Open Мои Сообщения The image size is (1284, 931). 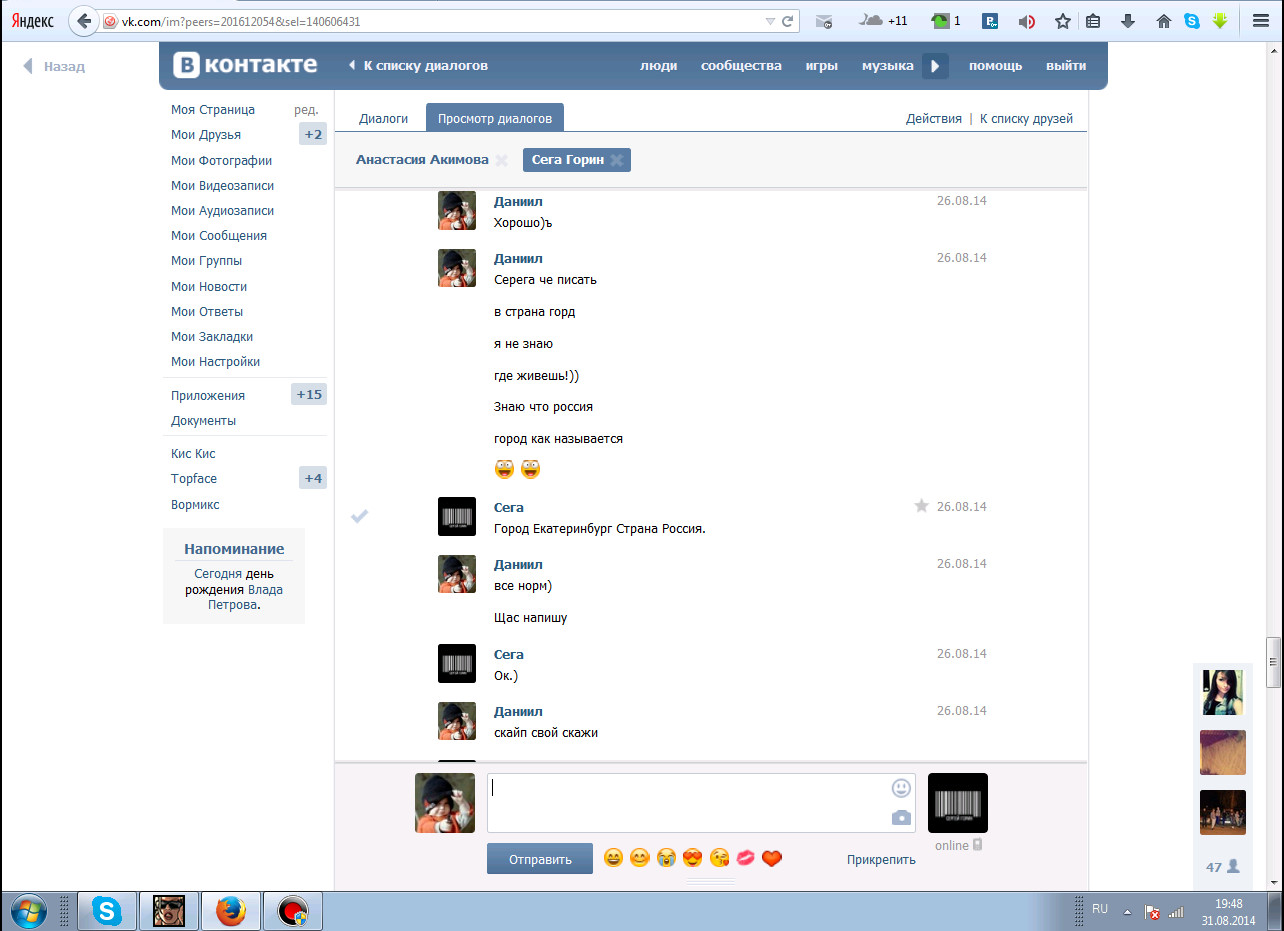[219, 235]
